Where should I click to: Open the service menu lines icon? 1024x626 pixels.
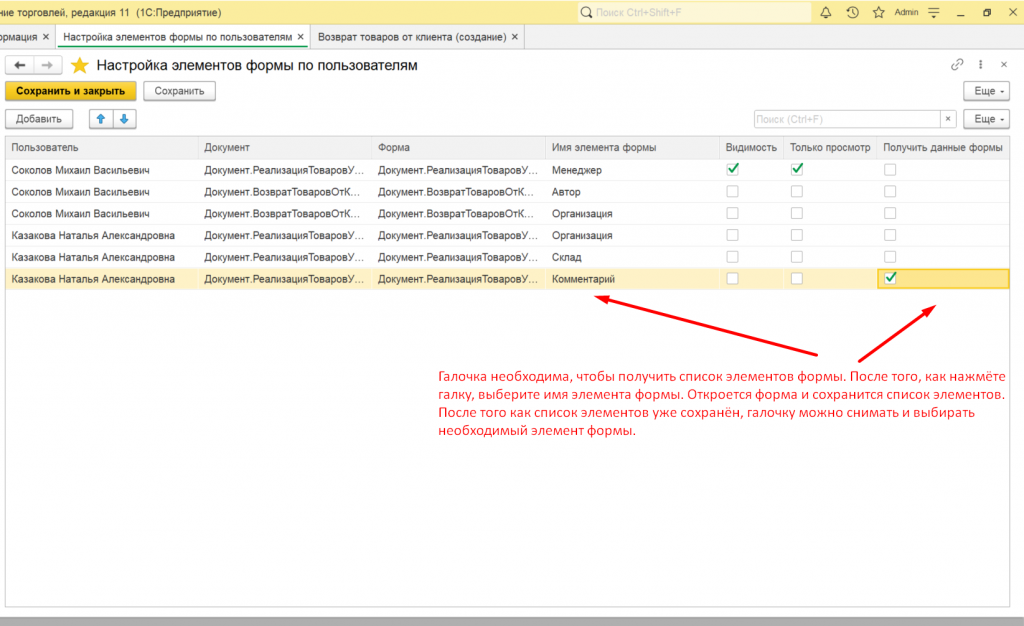(934, 12)
